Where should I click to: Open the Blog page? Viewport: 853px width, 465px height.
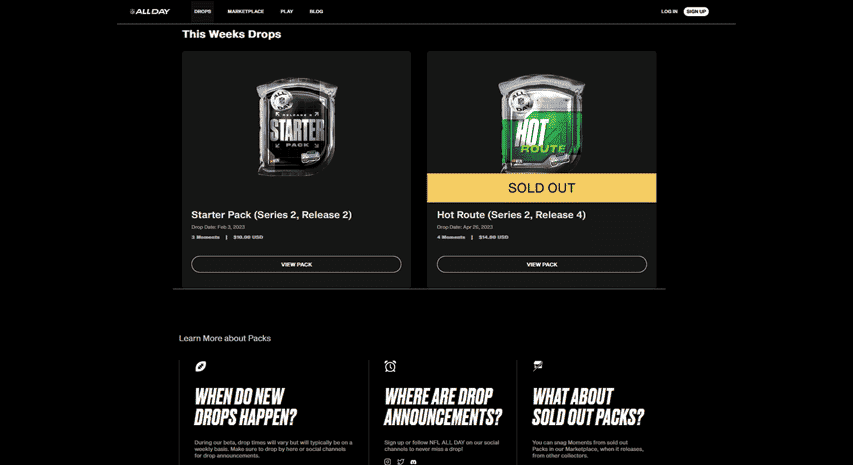tap(316, 11)
